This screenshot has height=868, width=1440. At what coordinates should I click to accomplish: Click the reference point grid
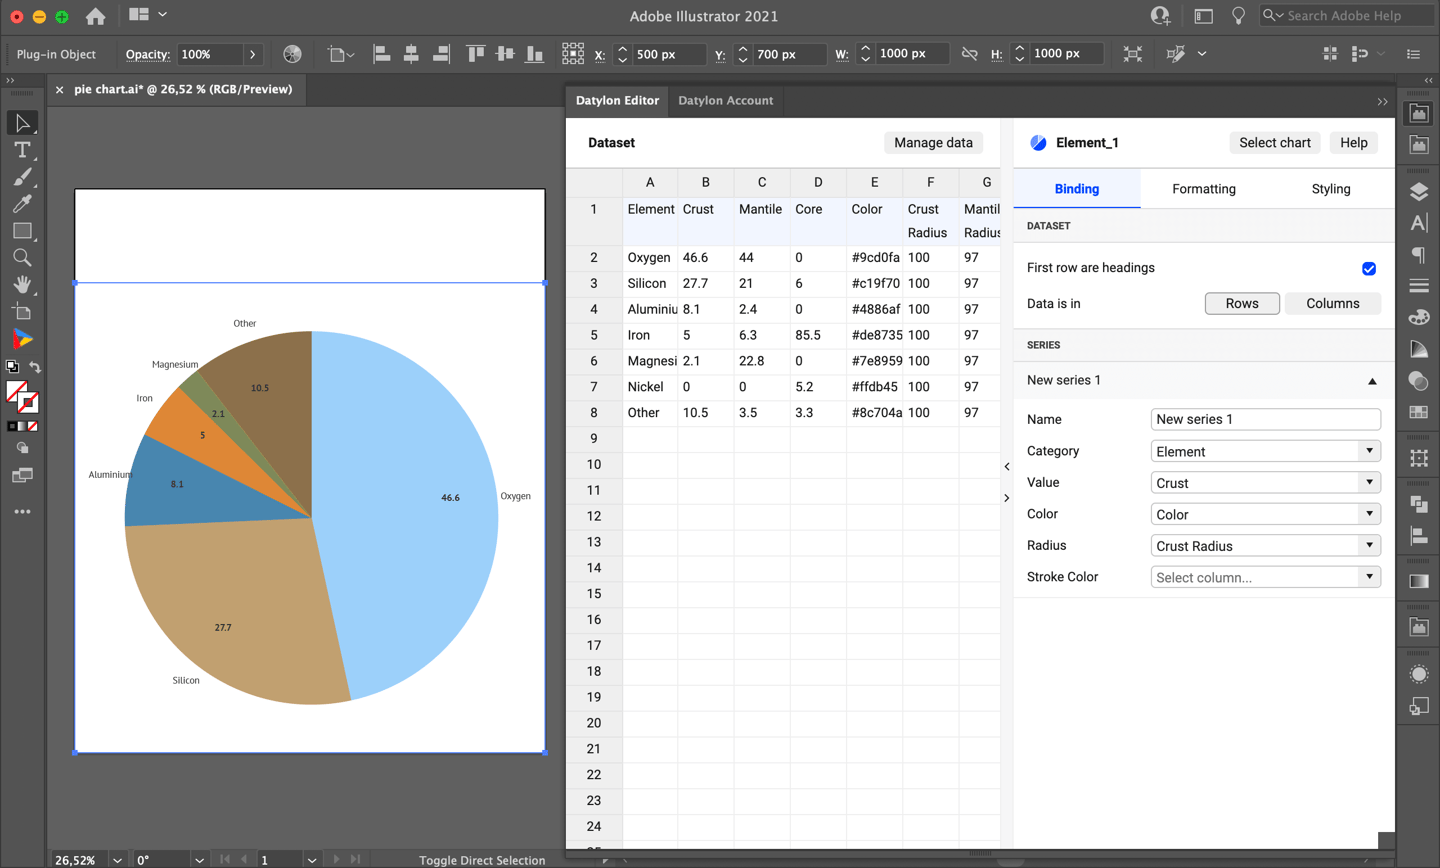573,54
